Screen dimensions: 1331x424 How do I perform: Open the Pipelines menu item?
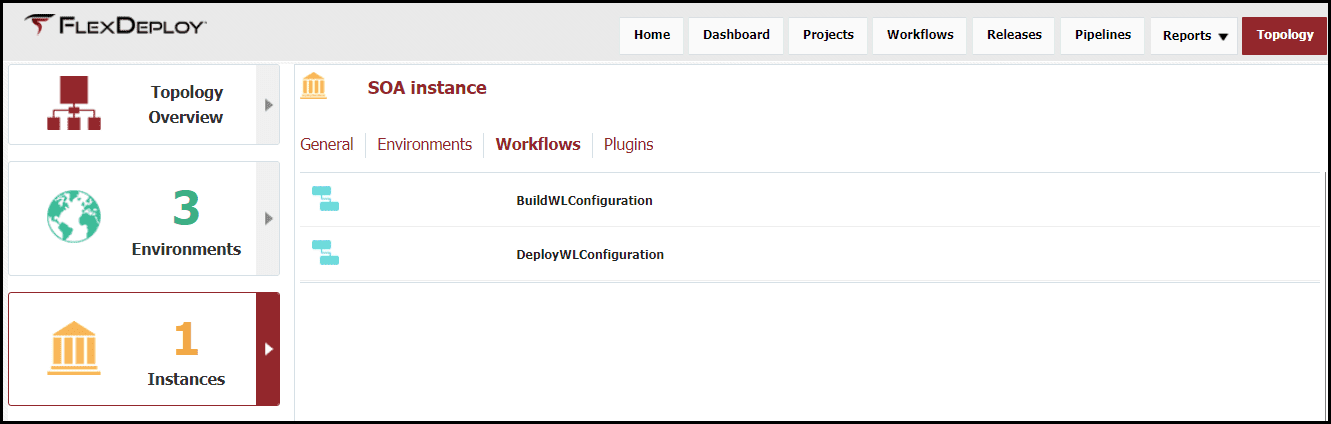(x=1103, y=35)
